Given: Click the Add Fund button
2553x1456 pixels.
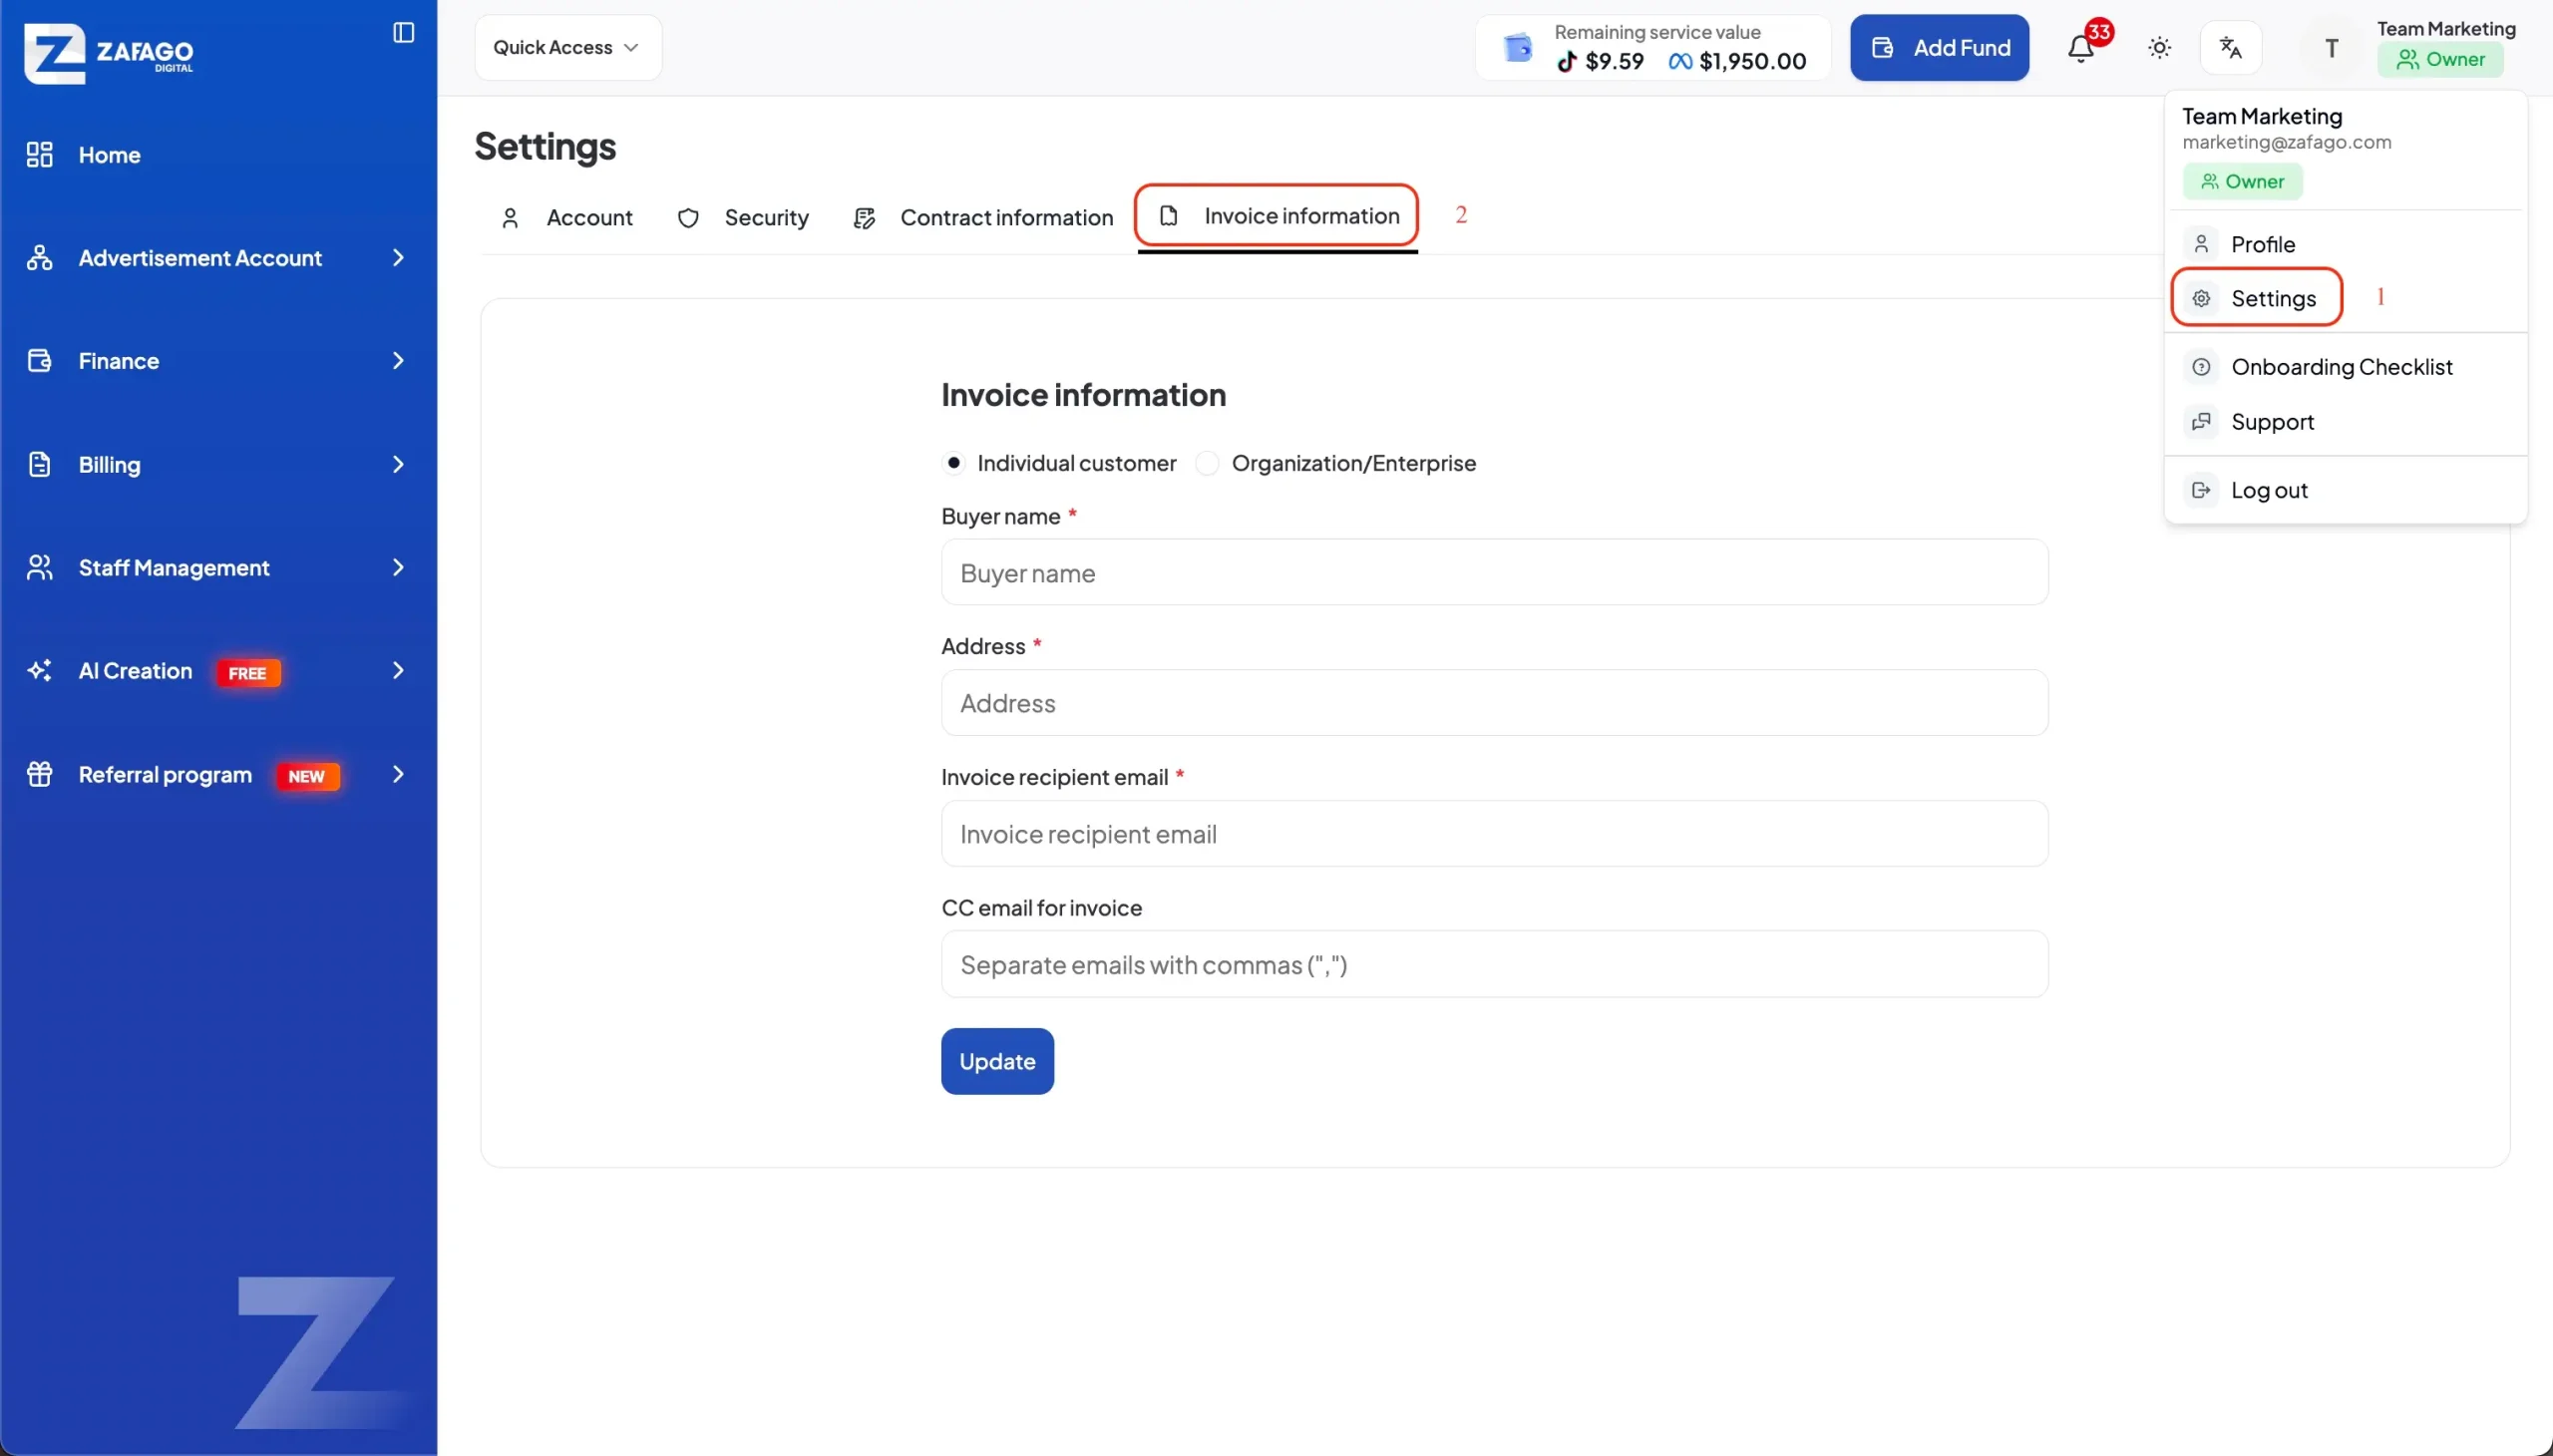Looking at the screenshot, I should click(1939, 48).
